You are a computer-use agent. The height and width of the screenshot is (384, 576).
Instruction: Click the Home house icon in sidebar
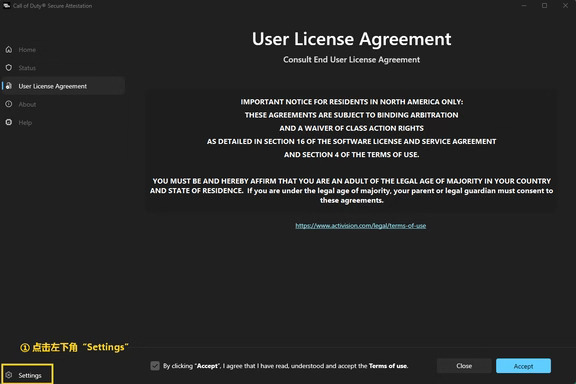tap(9, 50)
